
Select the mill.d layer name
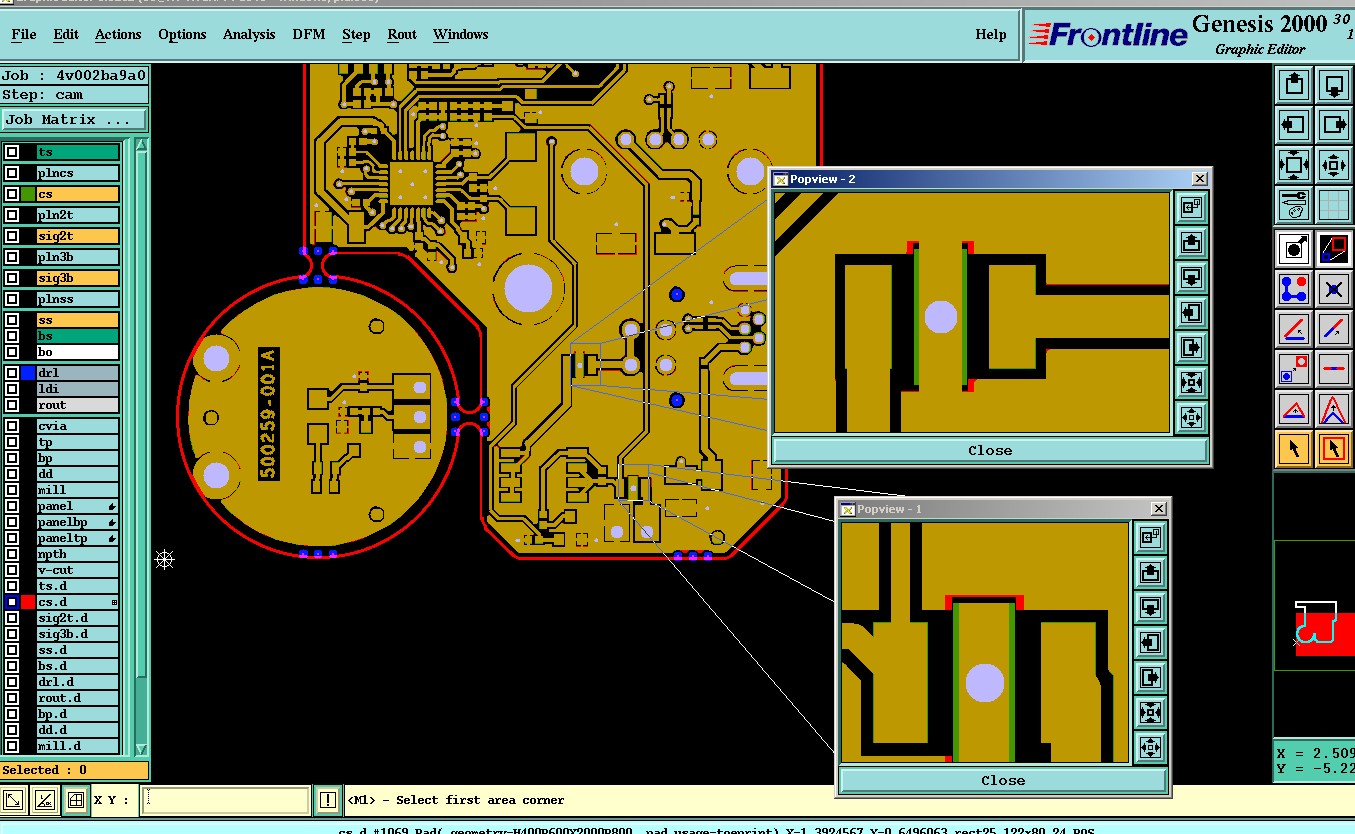coord(78,746)
